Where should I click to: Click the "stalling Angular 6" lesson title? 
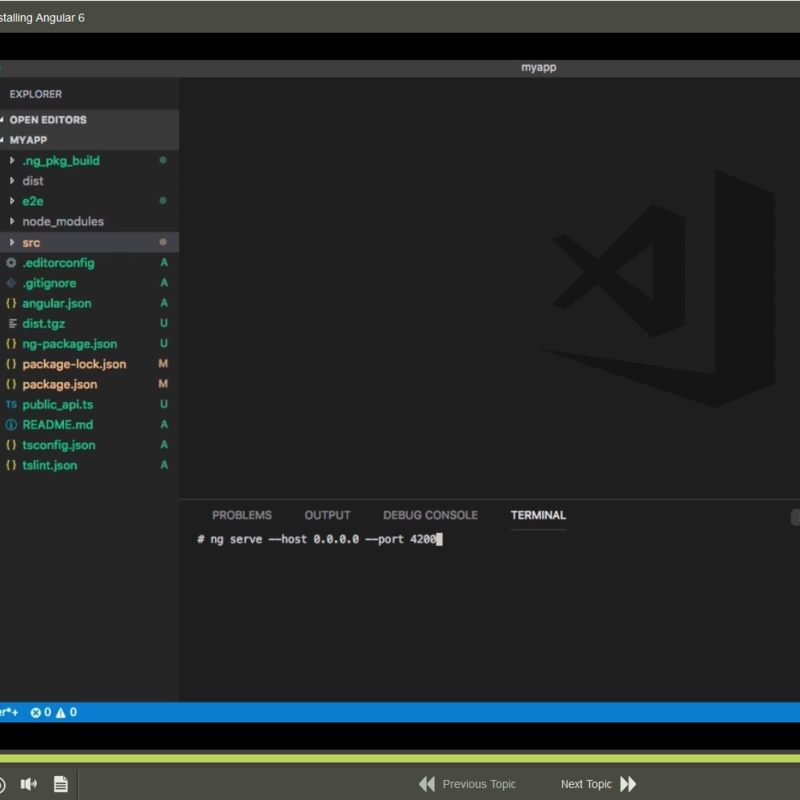click(x=42, y=18)
